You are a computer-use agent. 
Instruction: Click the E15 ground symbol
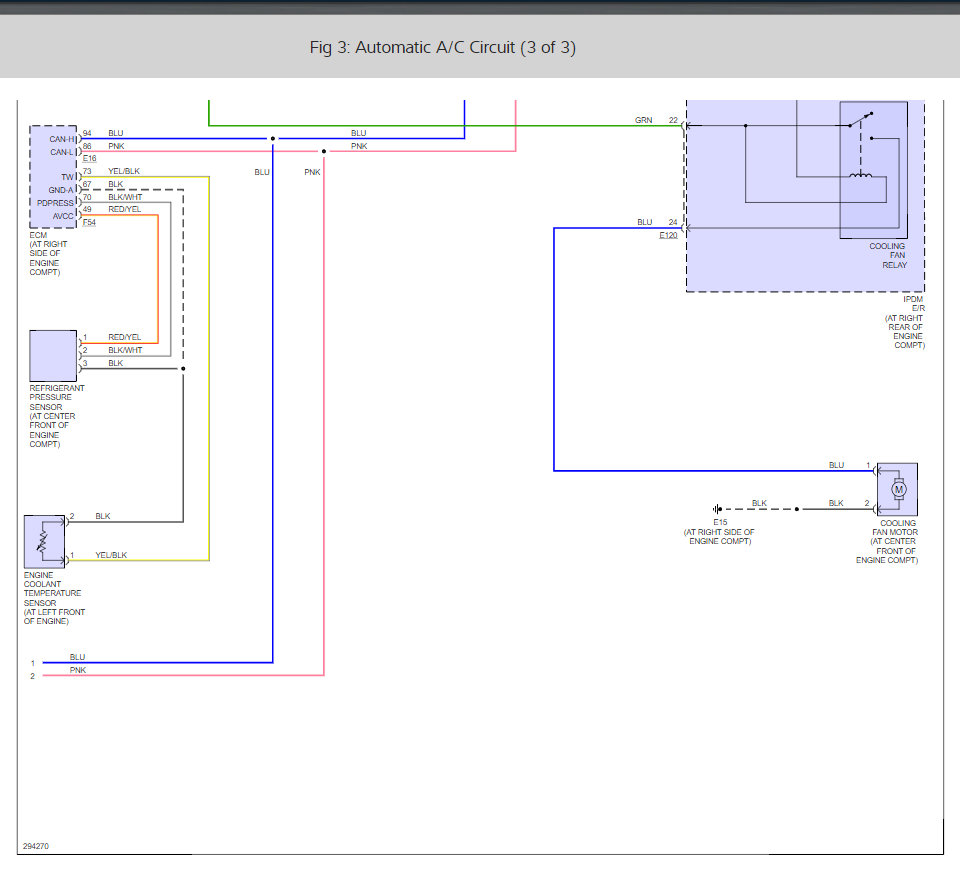(718, 509)
